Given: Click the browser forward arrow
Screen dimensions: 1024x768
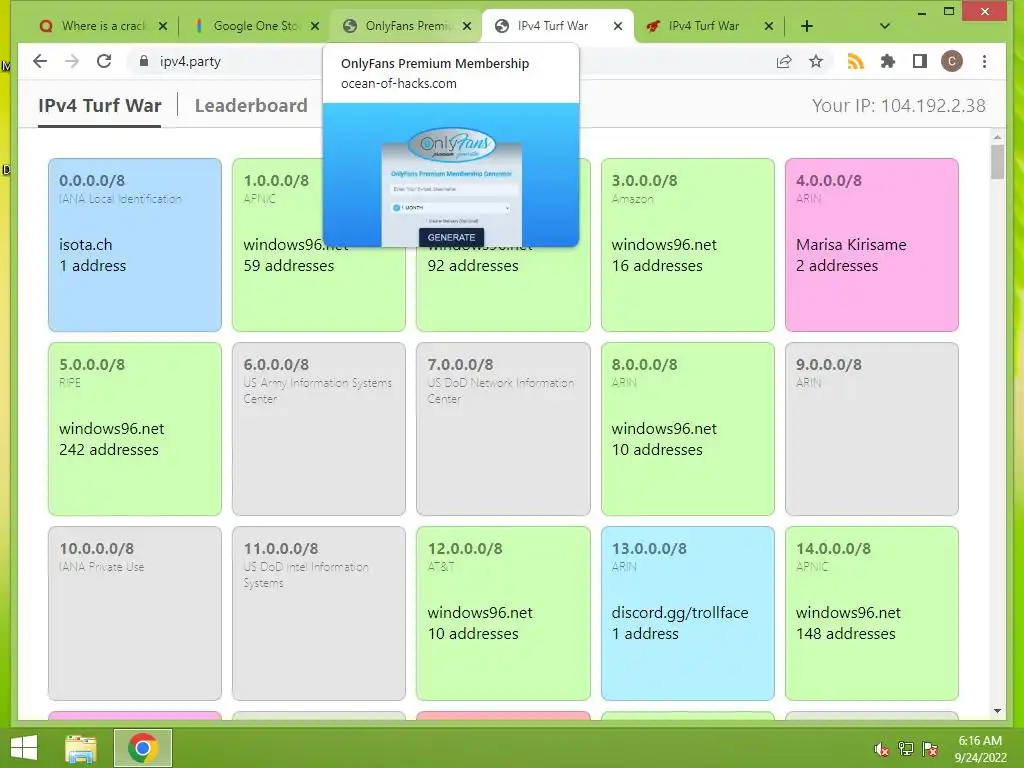Looking at the screenshot, I should coord(72,61).
